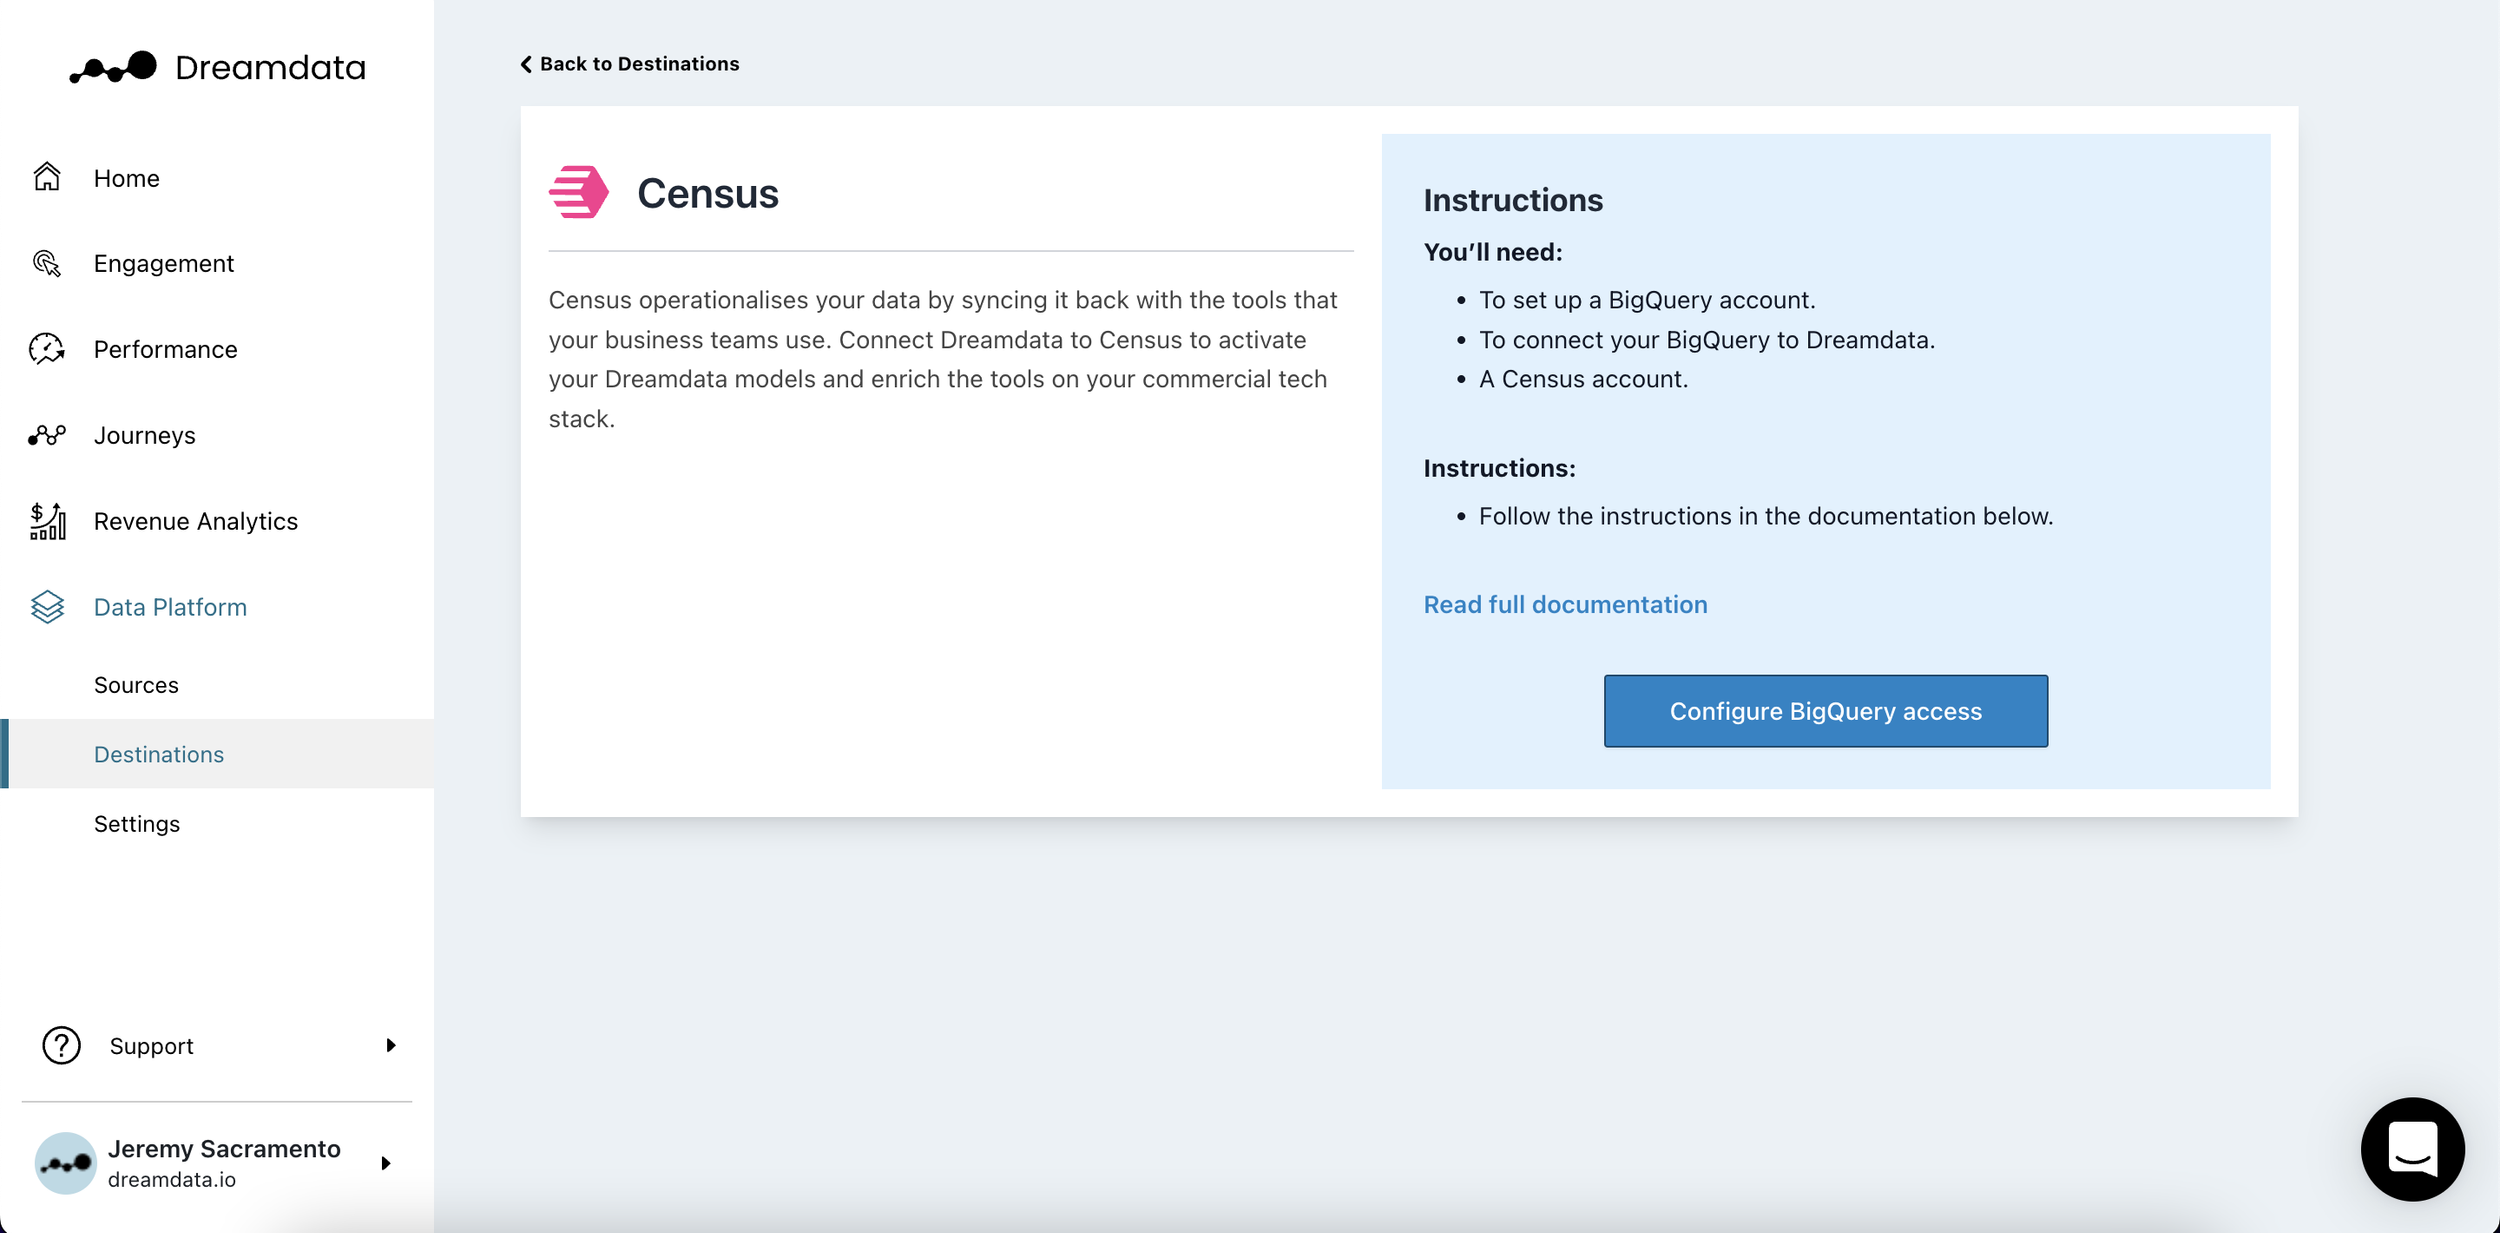Click Configure BigQuery access button
This screenshot has height=1233, width=2500.
coord(1825,711)
